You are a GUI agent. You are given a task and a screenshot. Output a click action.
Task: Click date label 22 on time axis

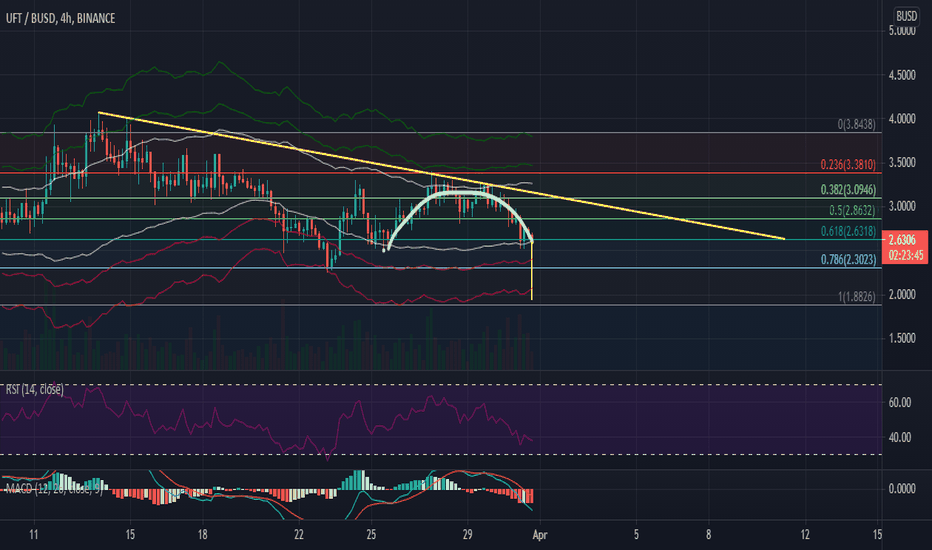point(299,535)
